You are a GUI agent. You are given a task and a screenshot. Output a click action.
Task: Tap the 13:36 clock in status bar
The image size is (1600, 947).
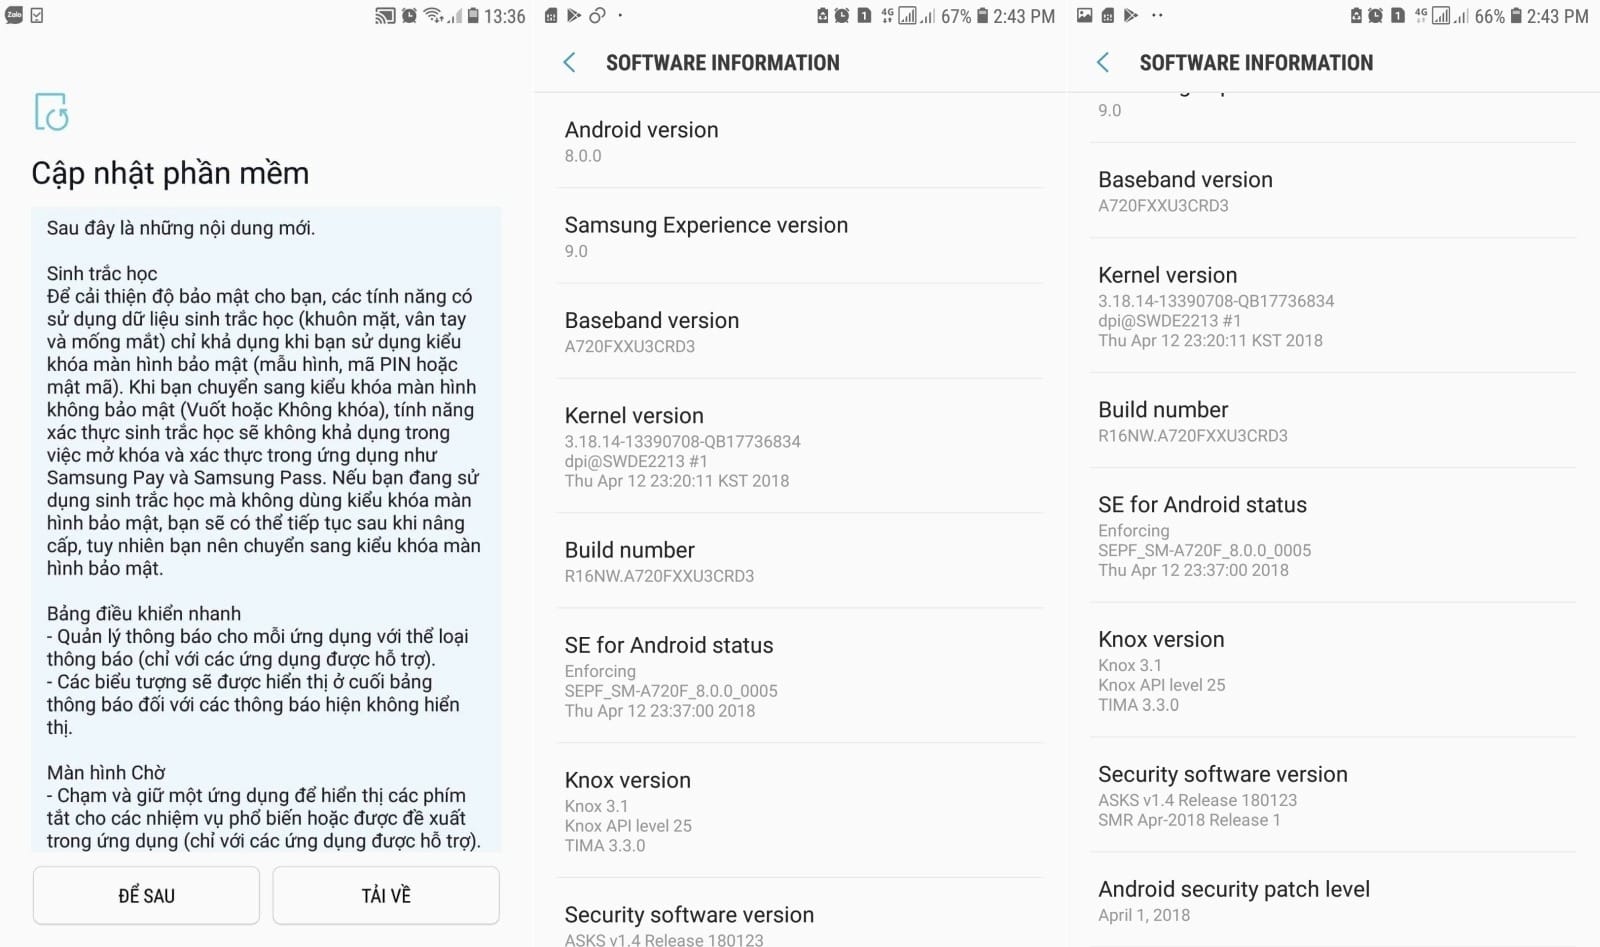point(504,16)
